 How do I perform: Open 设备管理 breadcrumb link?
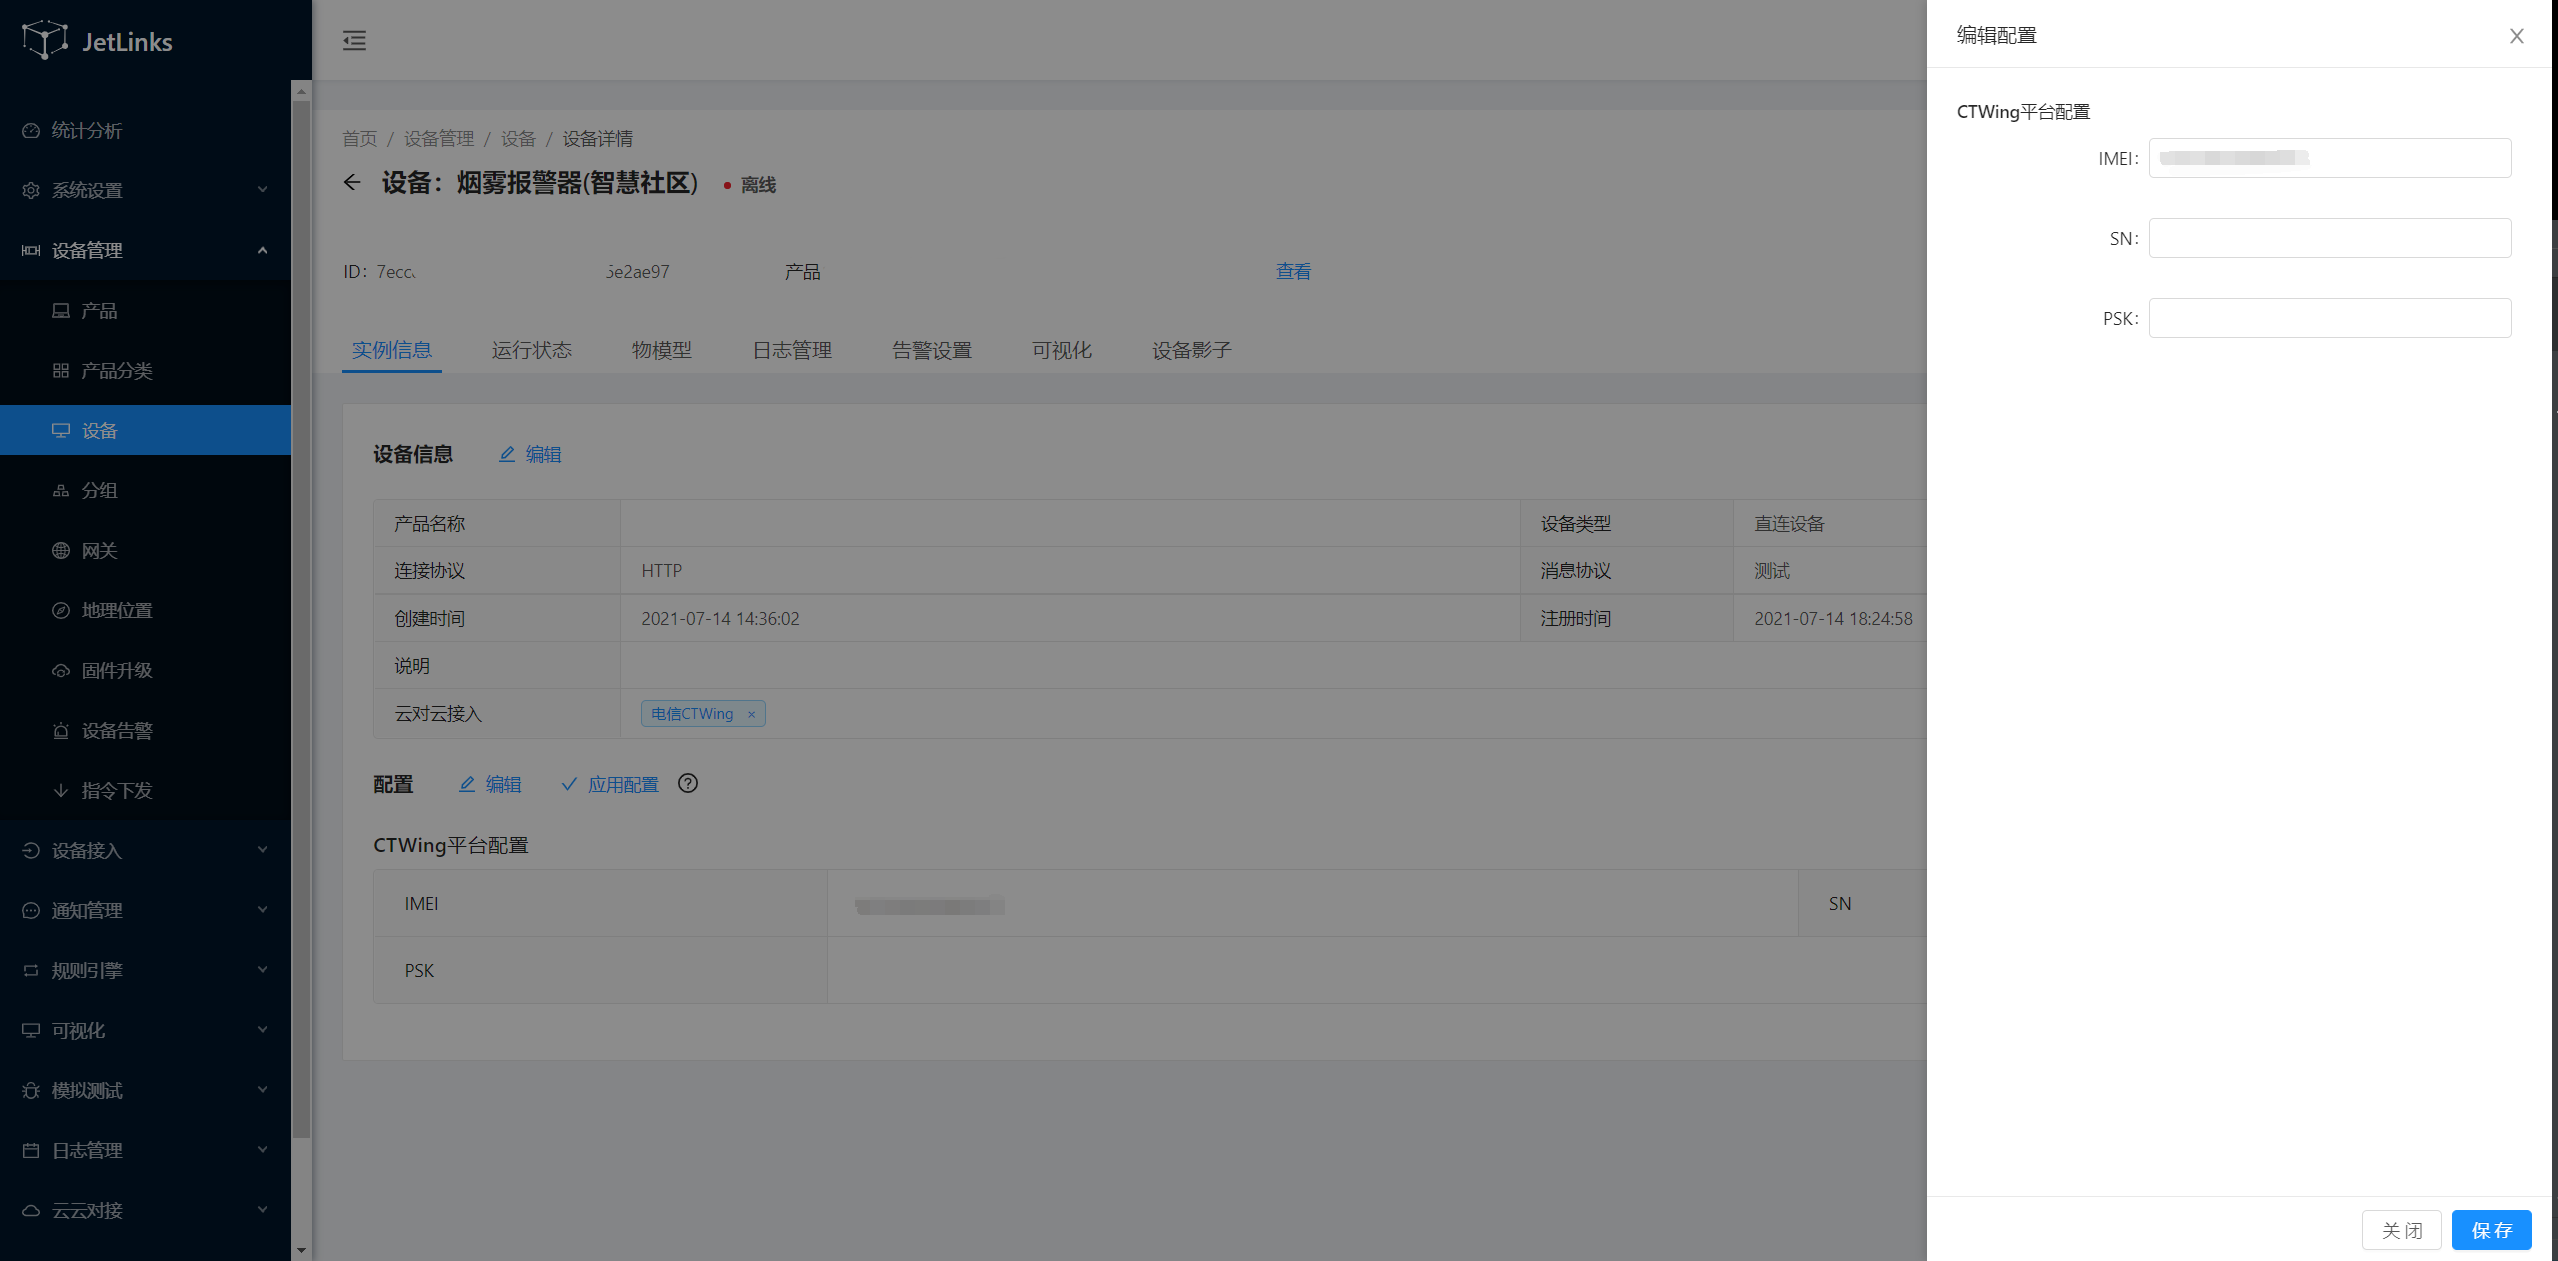pos(439,138)
